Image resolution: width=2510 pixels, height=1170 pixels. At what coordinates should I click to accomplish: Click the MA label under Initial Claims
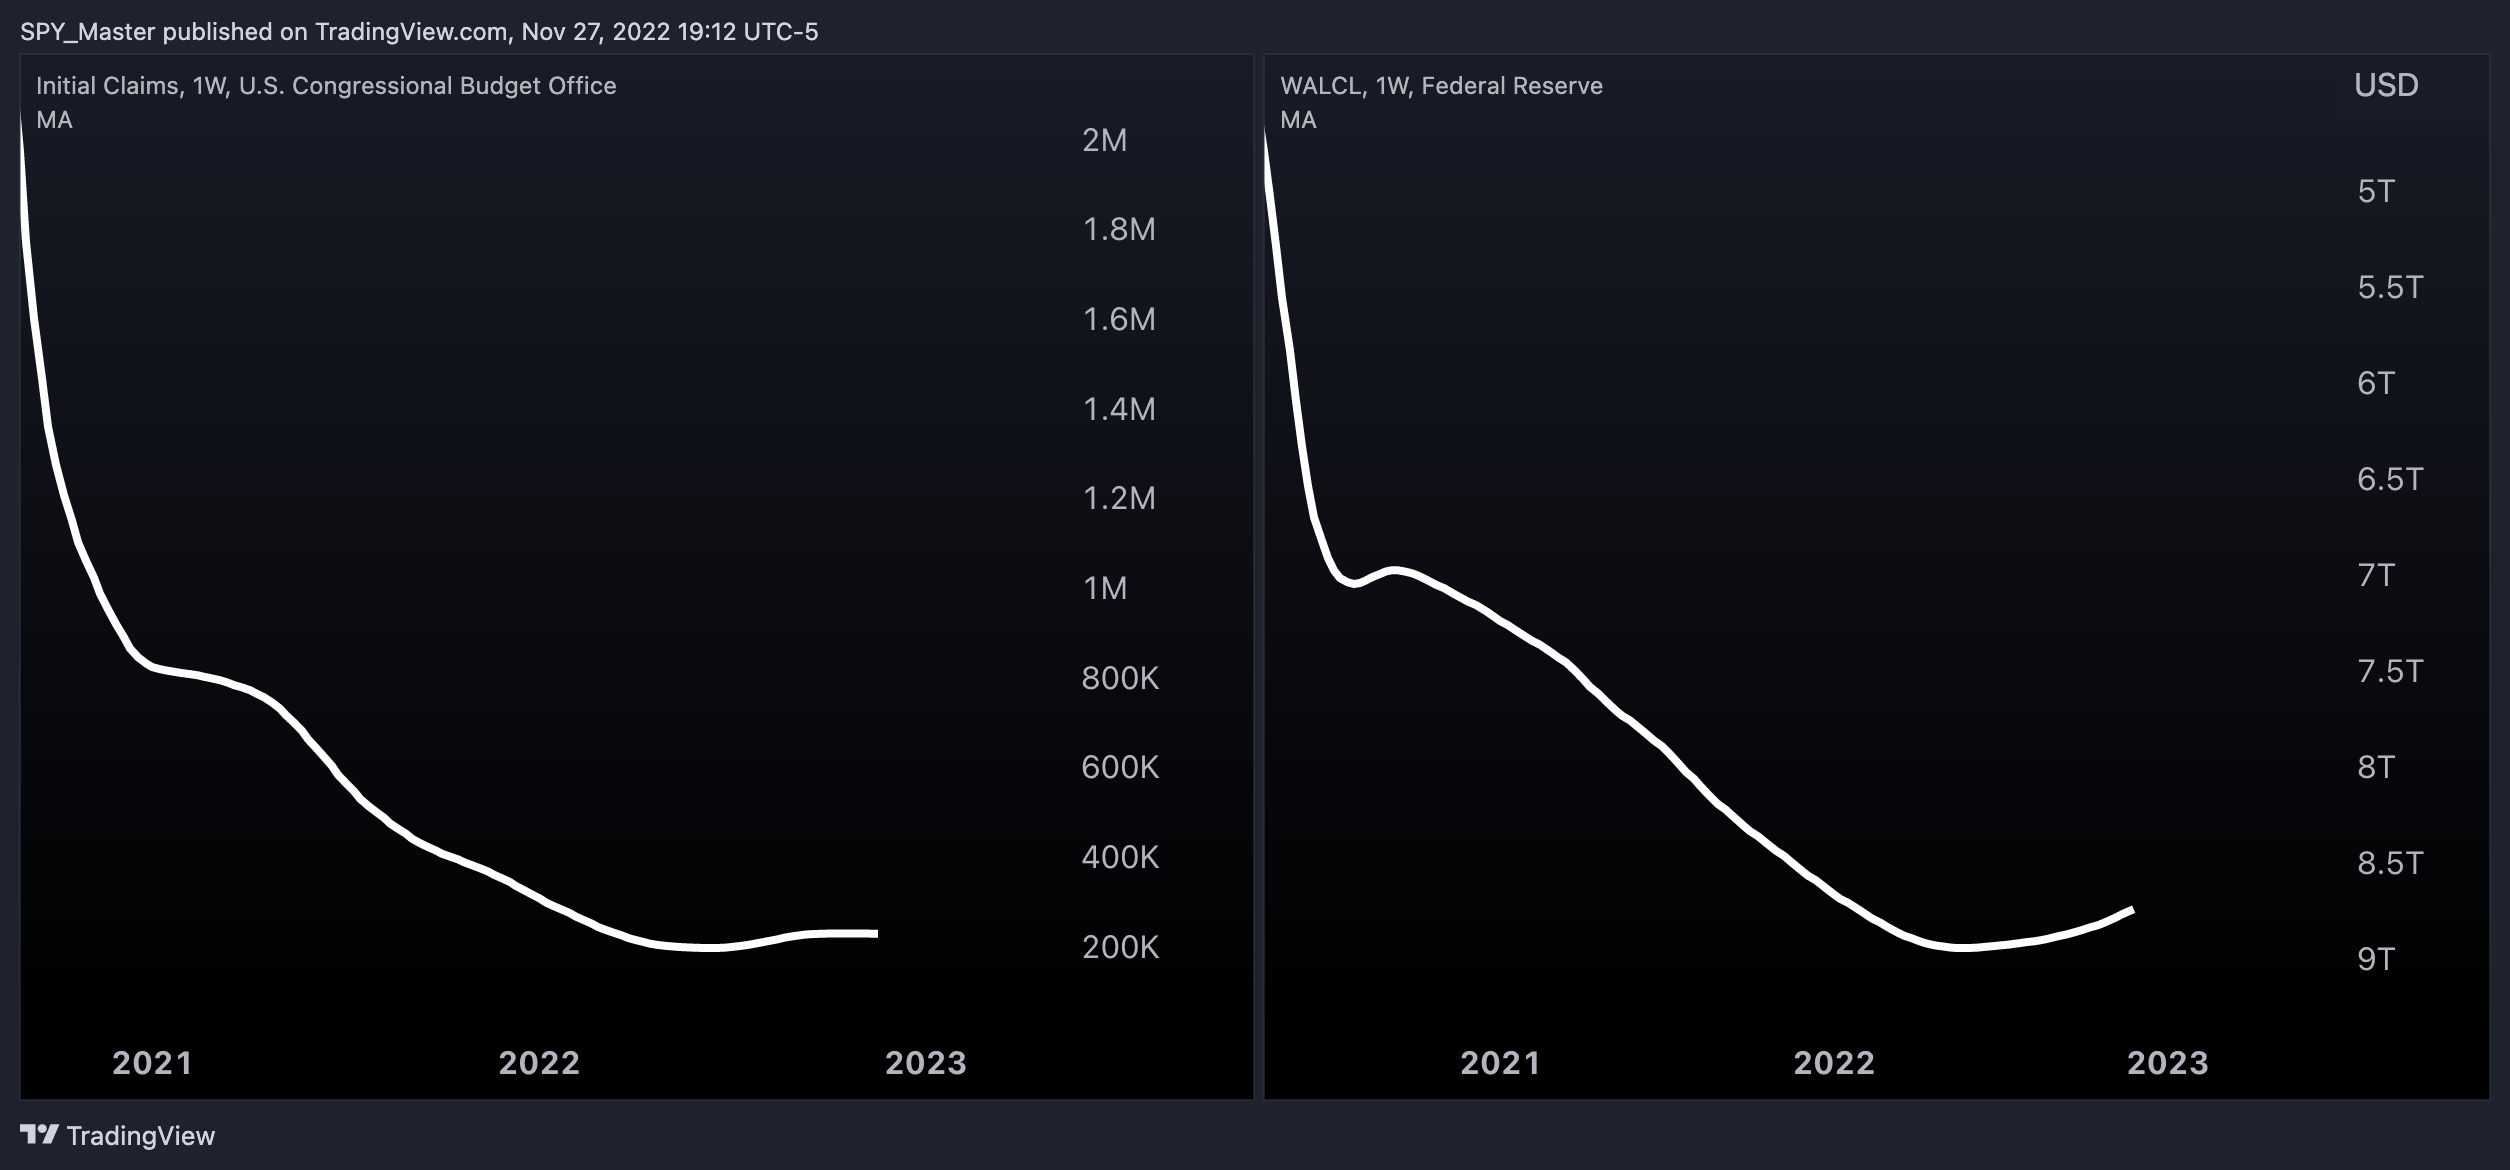pos(54,120)
